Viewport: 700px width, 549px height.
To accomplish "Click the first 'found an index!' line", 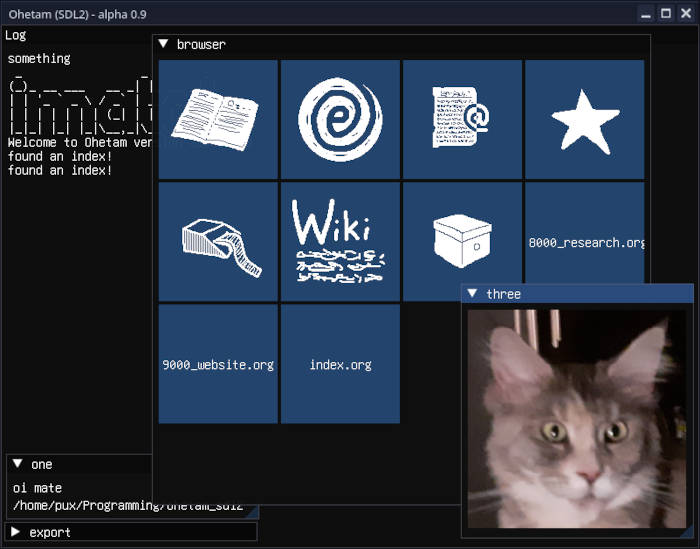I will click(x=60, y=156).
